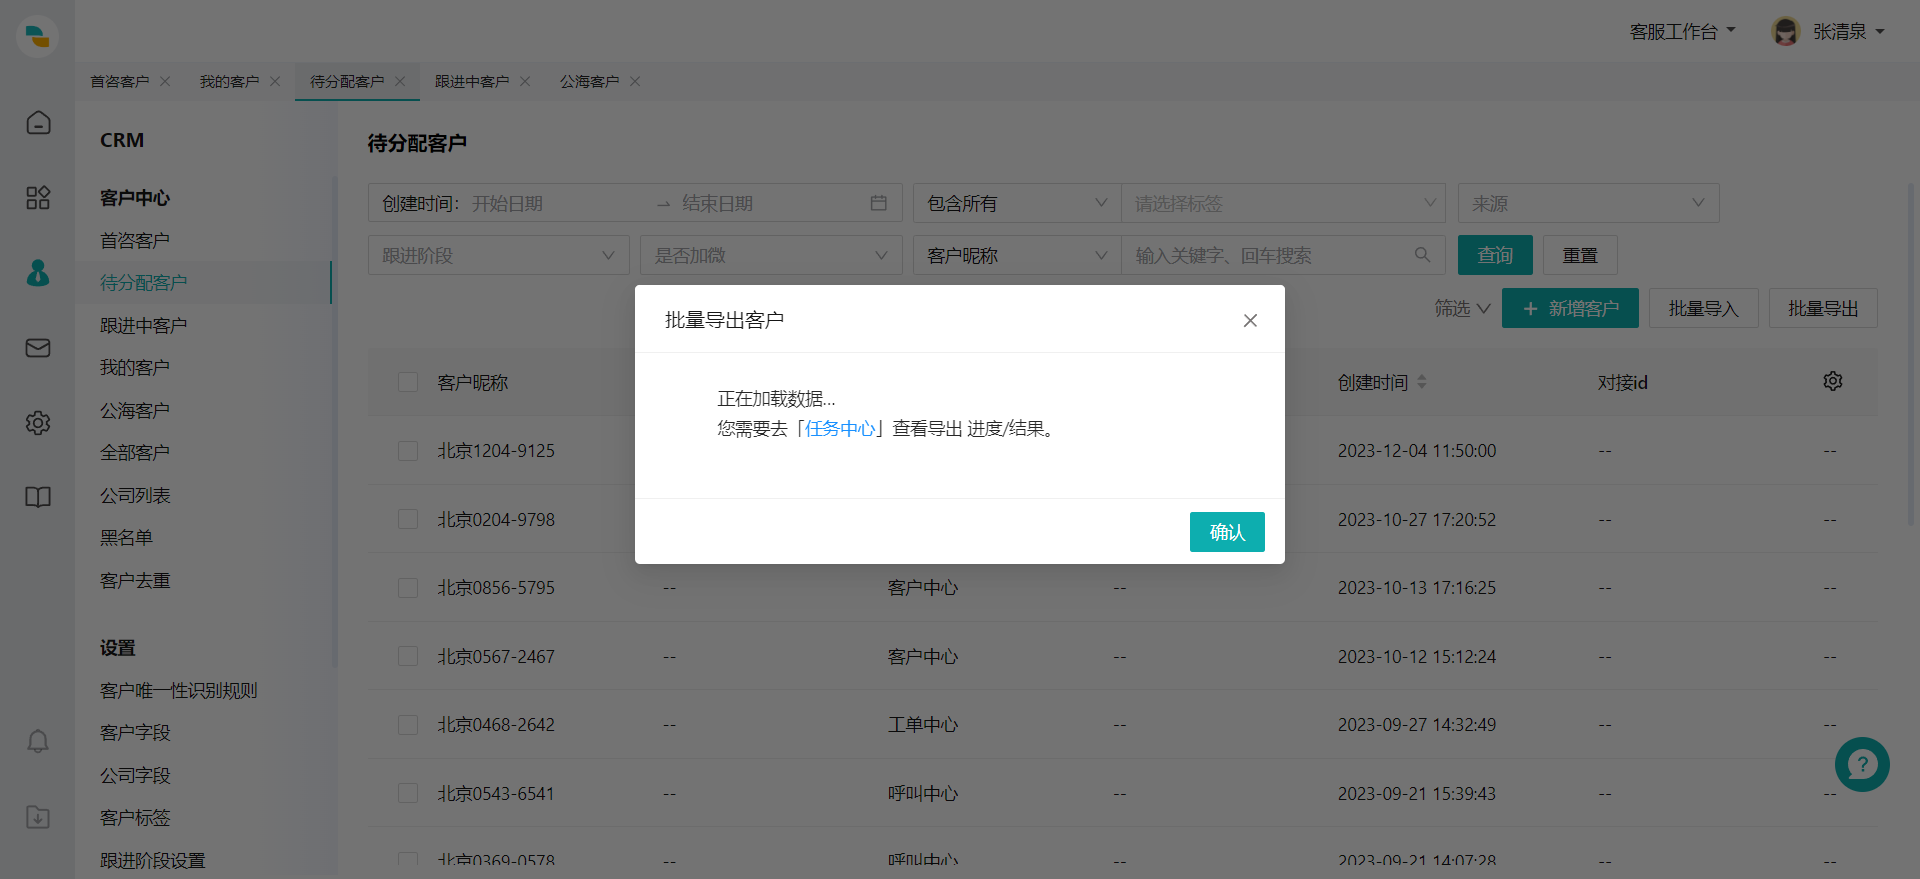This screenshot has width=1920, height=879.
Task: Open the 跟进阶段 dropdown
Action: [x=498, y=255]
